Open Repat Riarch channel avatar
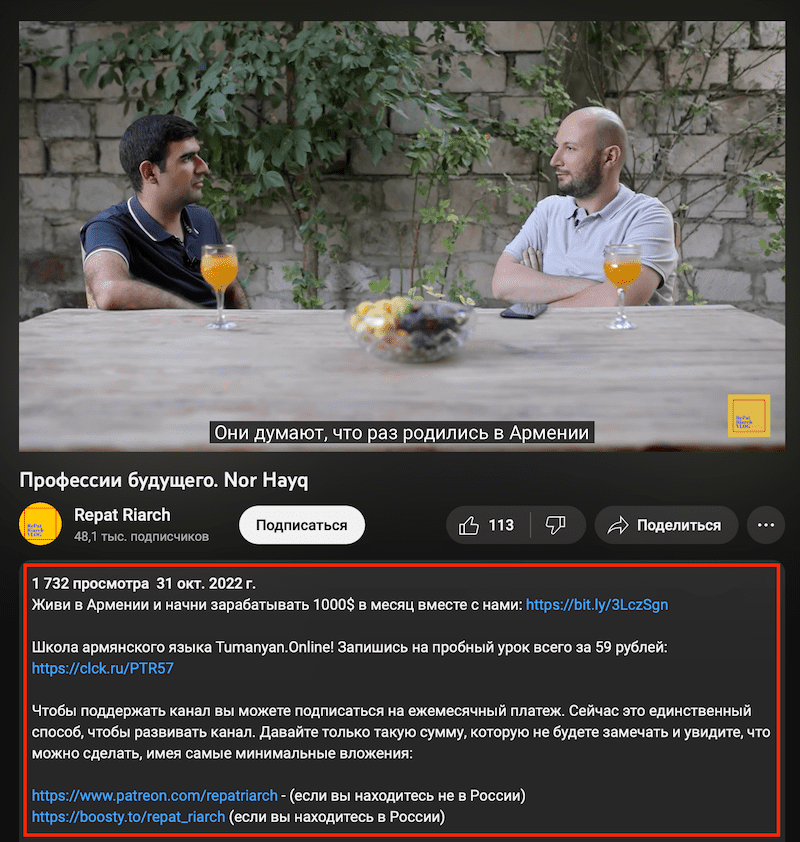Viewport: 800px width, 842px height. pyautogui.click(x=40, y=524)
